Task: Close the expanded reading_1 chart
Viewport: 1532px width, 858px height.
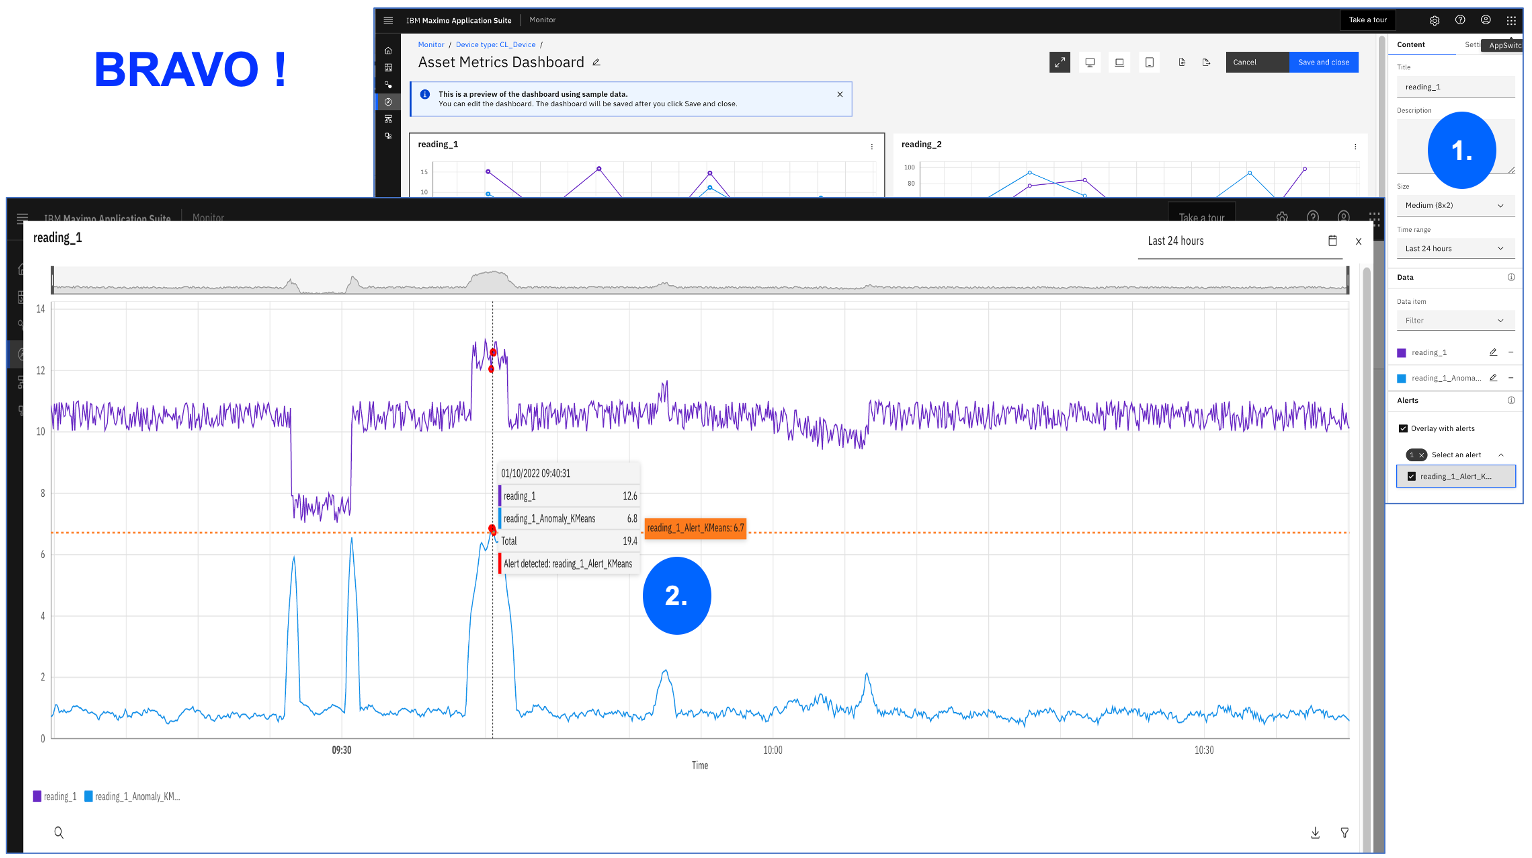Action: [x=1358, y=241]
